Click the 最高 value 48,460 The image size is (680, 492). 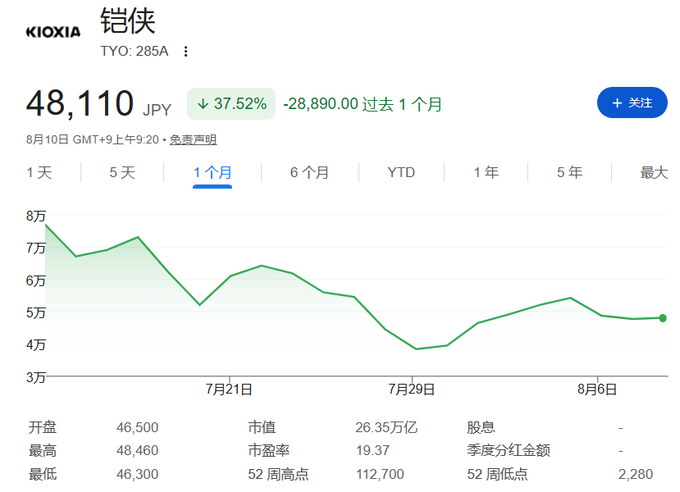[x=137, y=451]
